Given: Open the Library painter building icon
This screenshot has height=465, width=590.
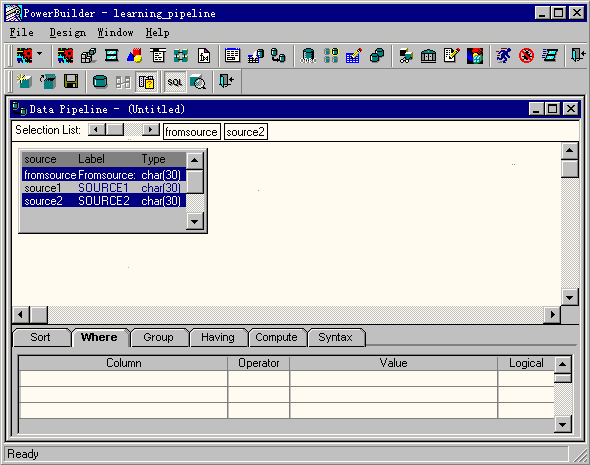Looking at the screenshot, I should (429, 56).
